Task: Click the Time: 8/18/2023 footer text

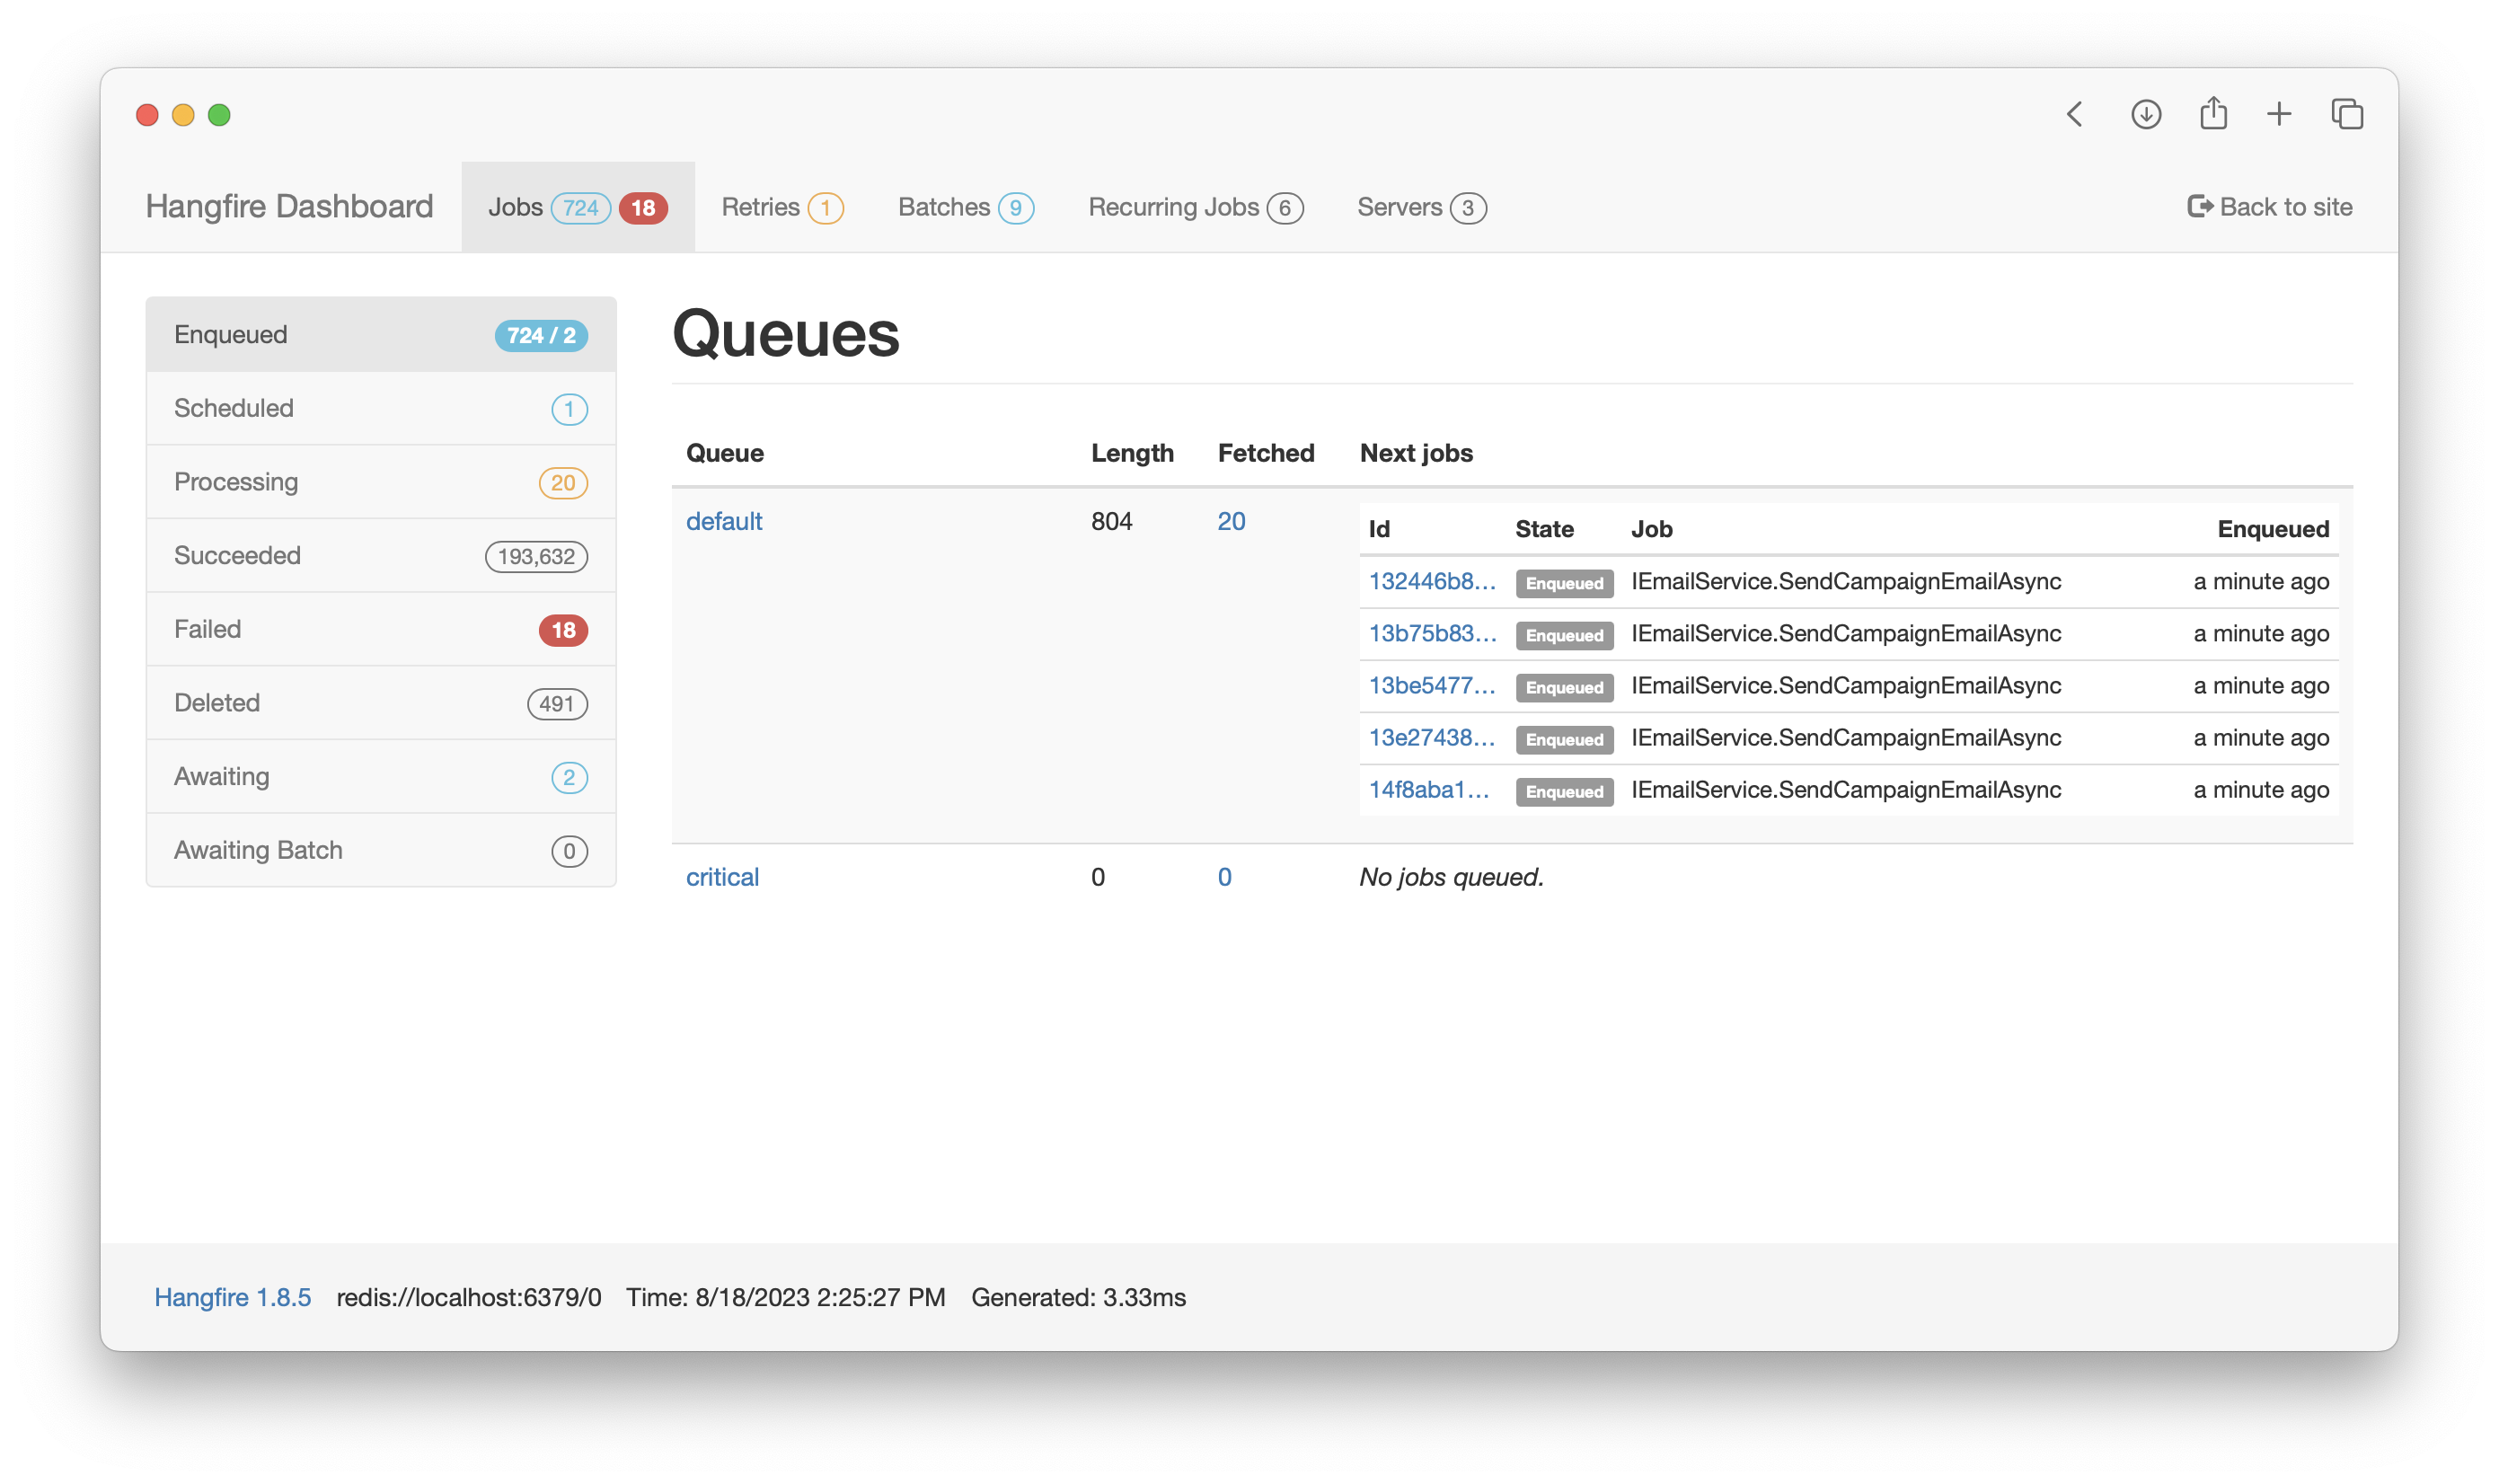Action: pyautogui.click(x=785, y=1297)
